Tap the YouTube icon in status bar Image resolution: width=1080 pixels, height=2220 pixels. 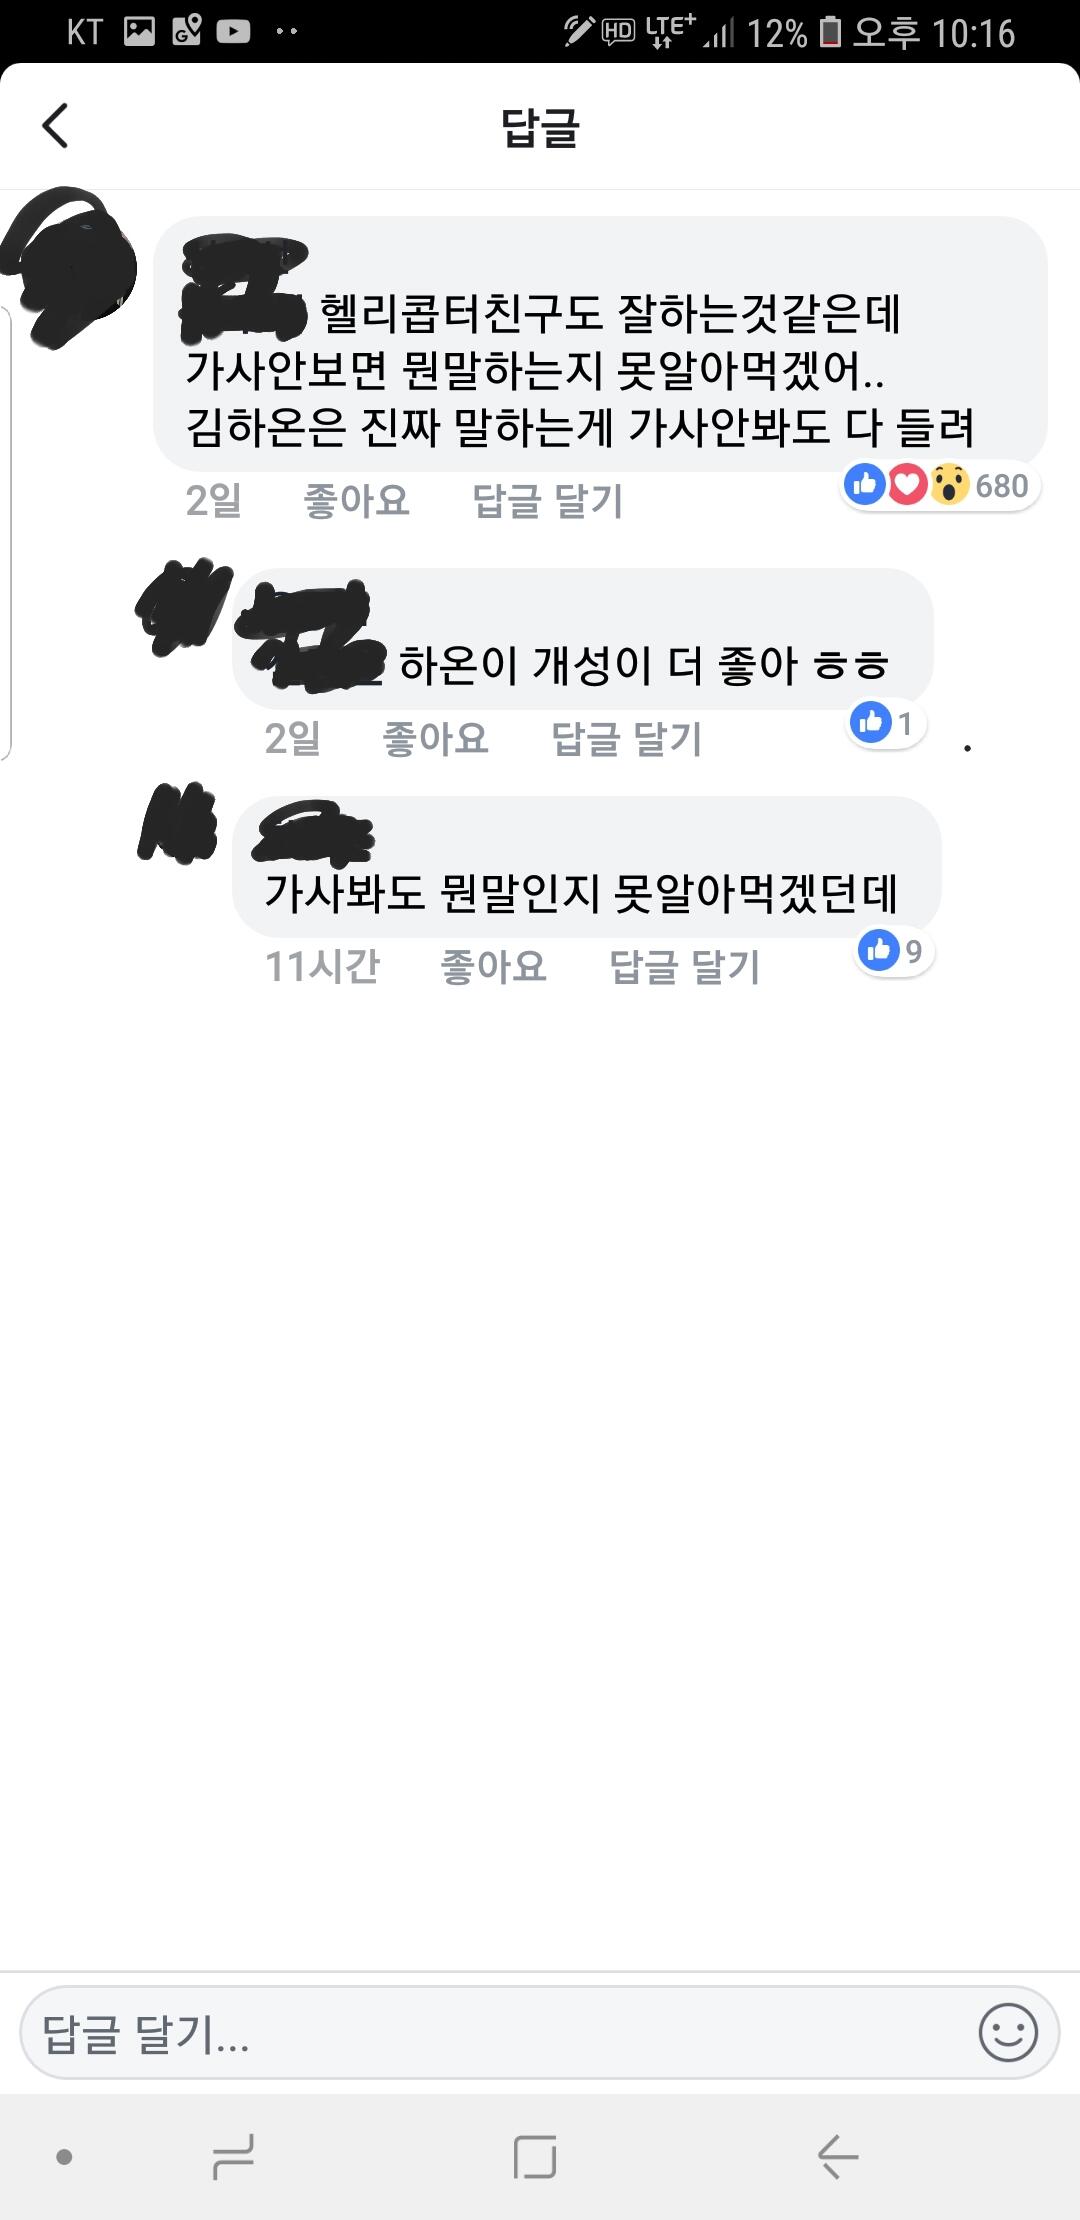233,32
